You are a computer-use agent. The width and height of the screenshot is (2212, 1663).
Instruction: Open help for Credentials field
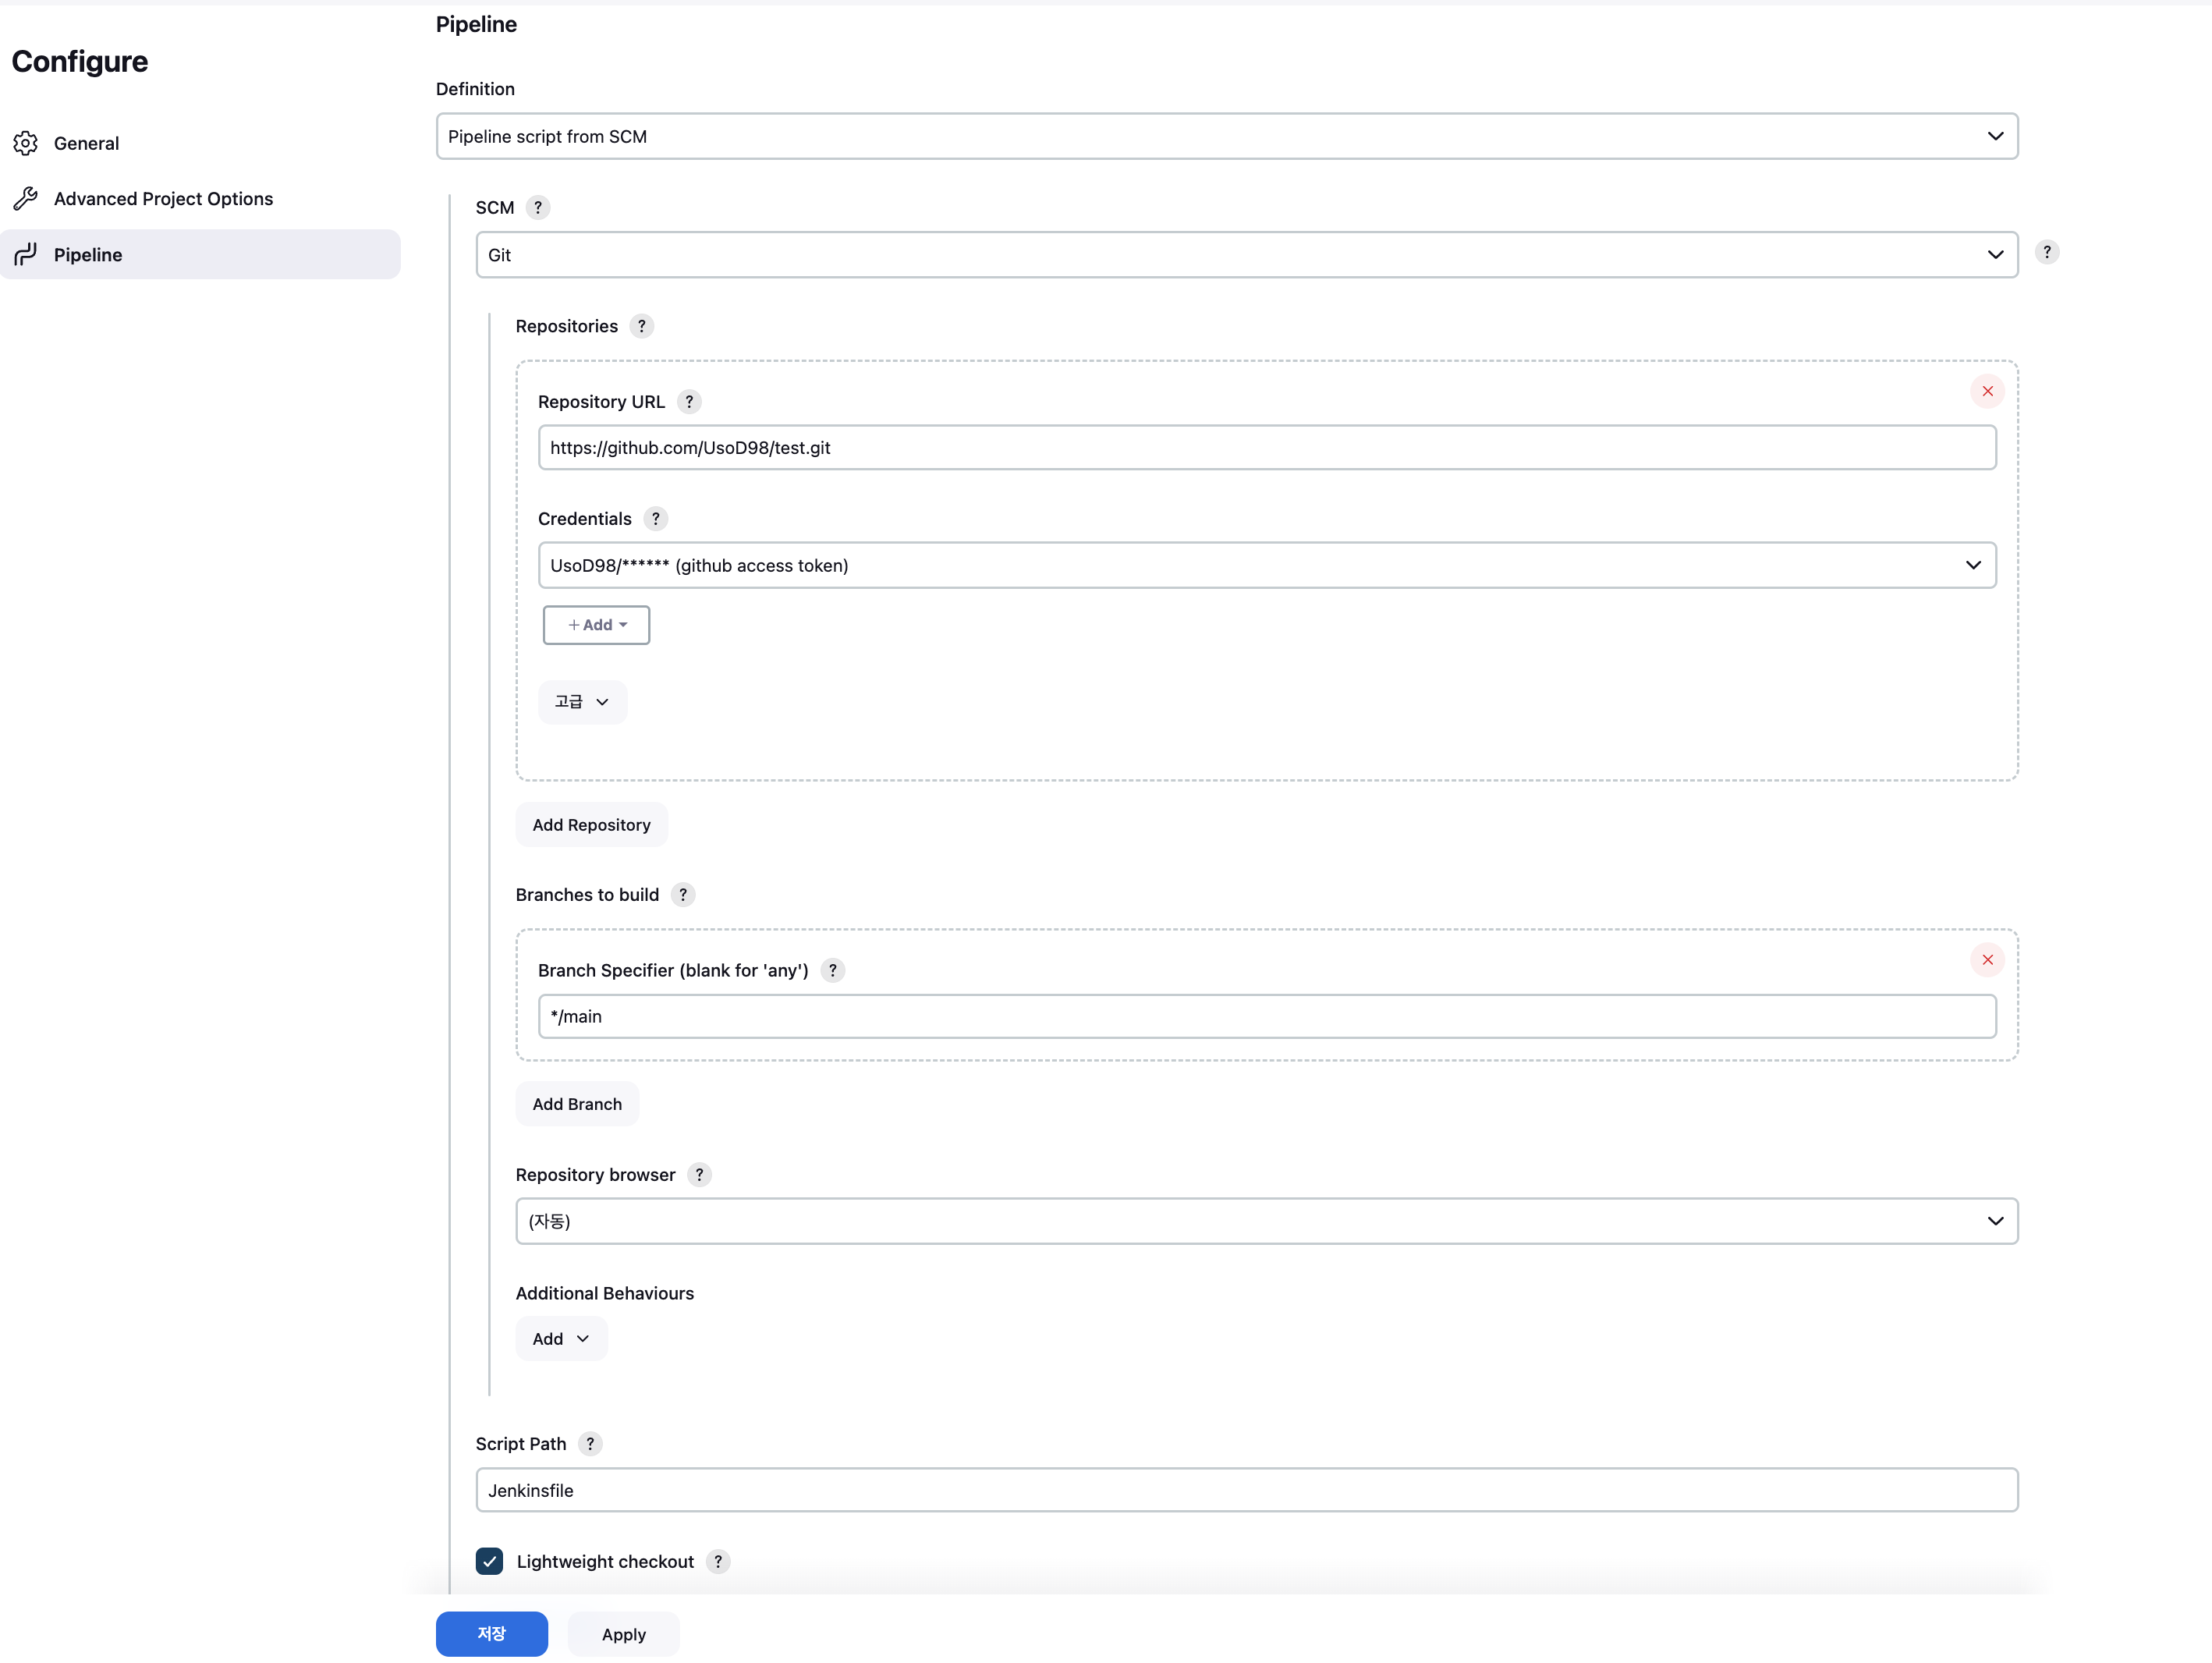(x=655, y=518)
